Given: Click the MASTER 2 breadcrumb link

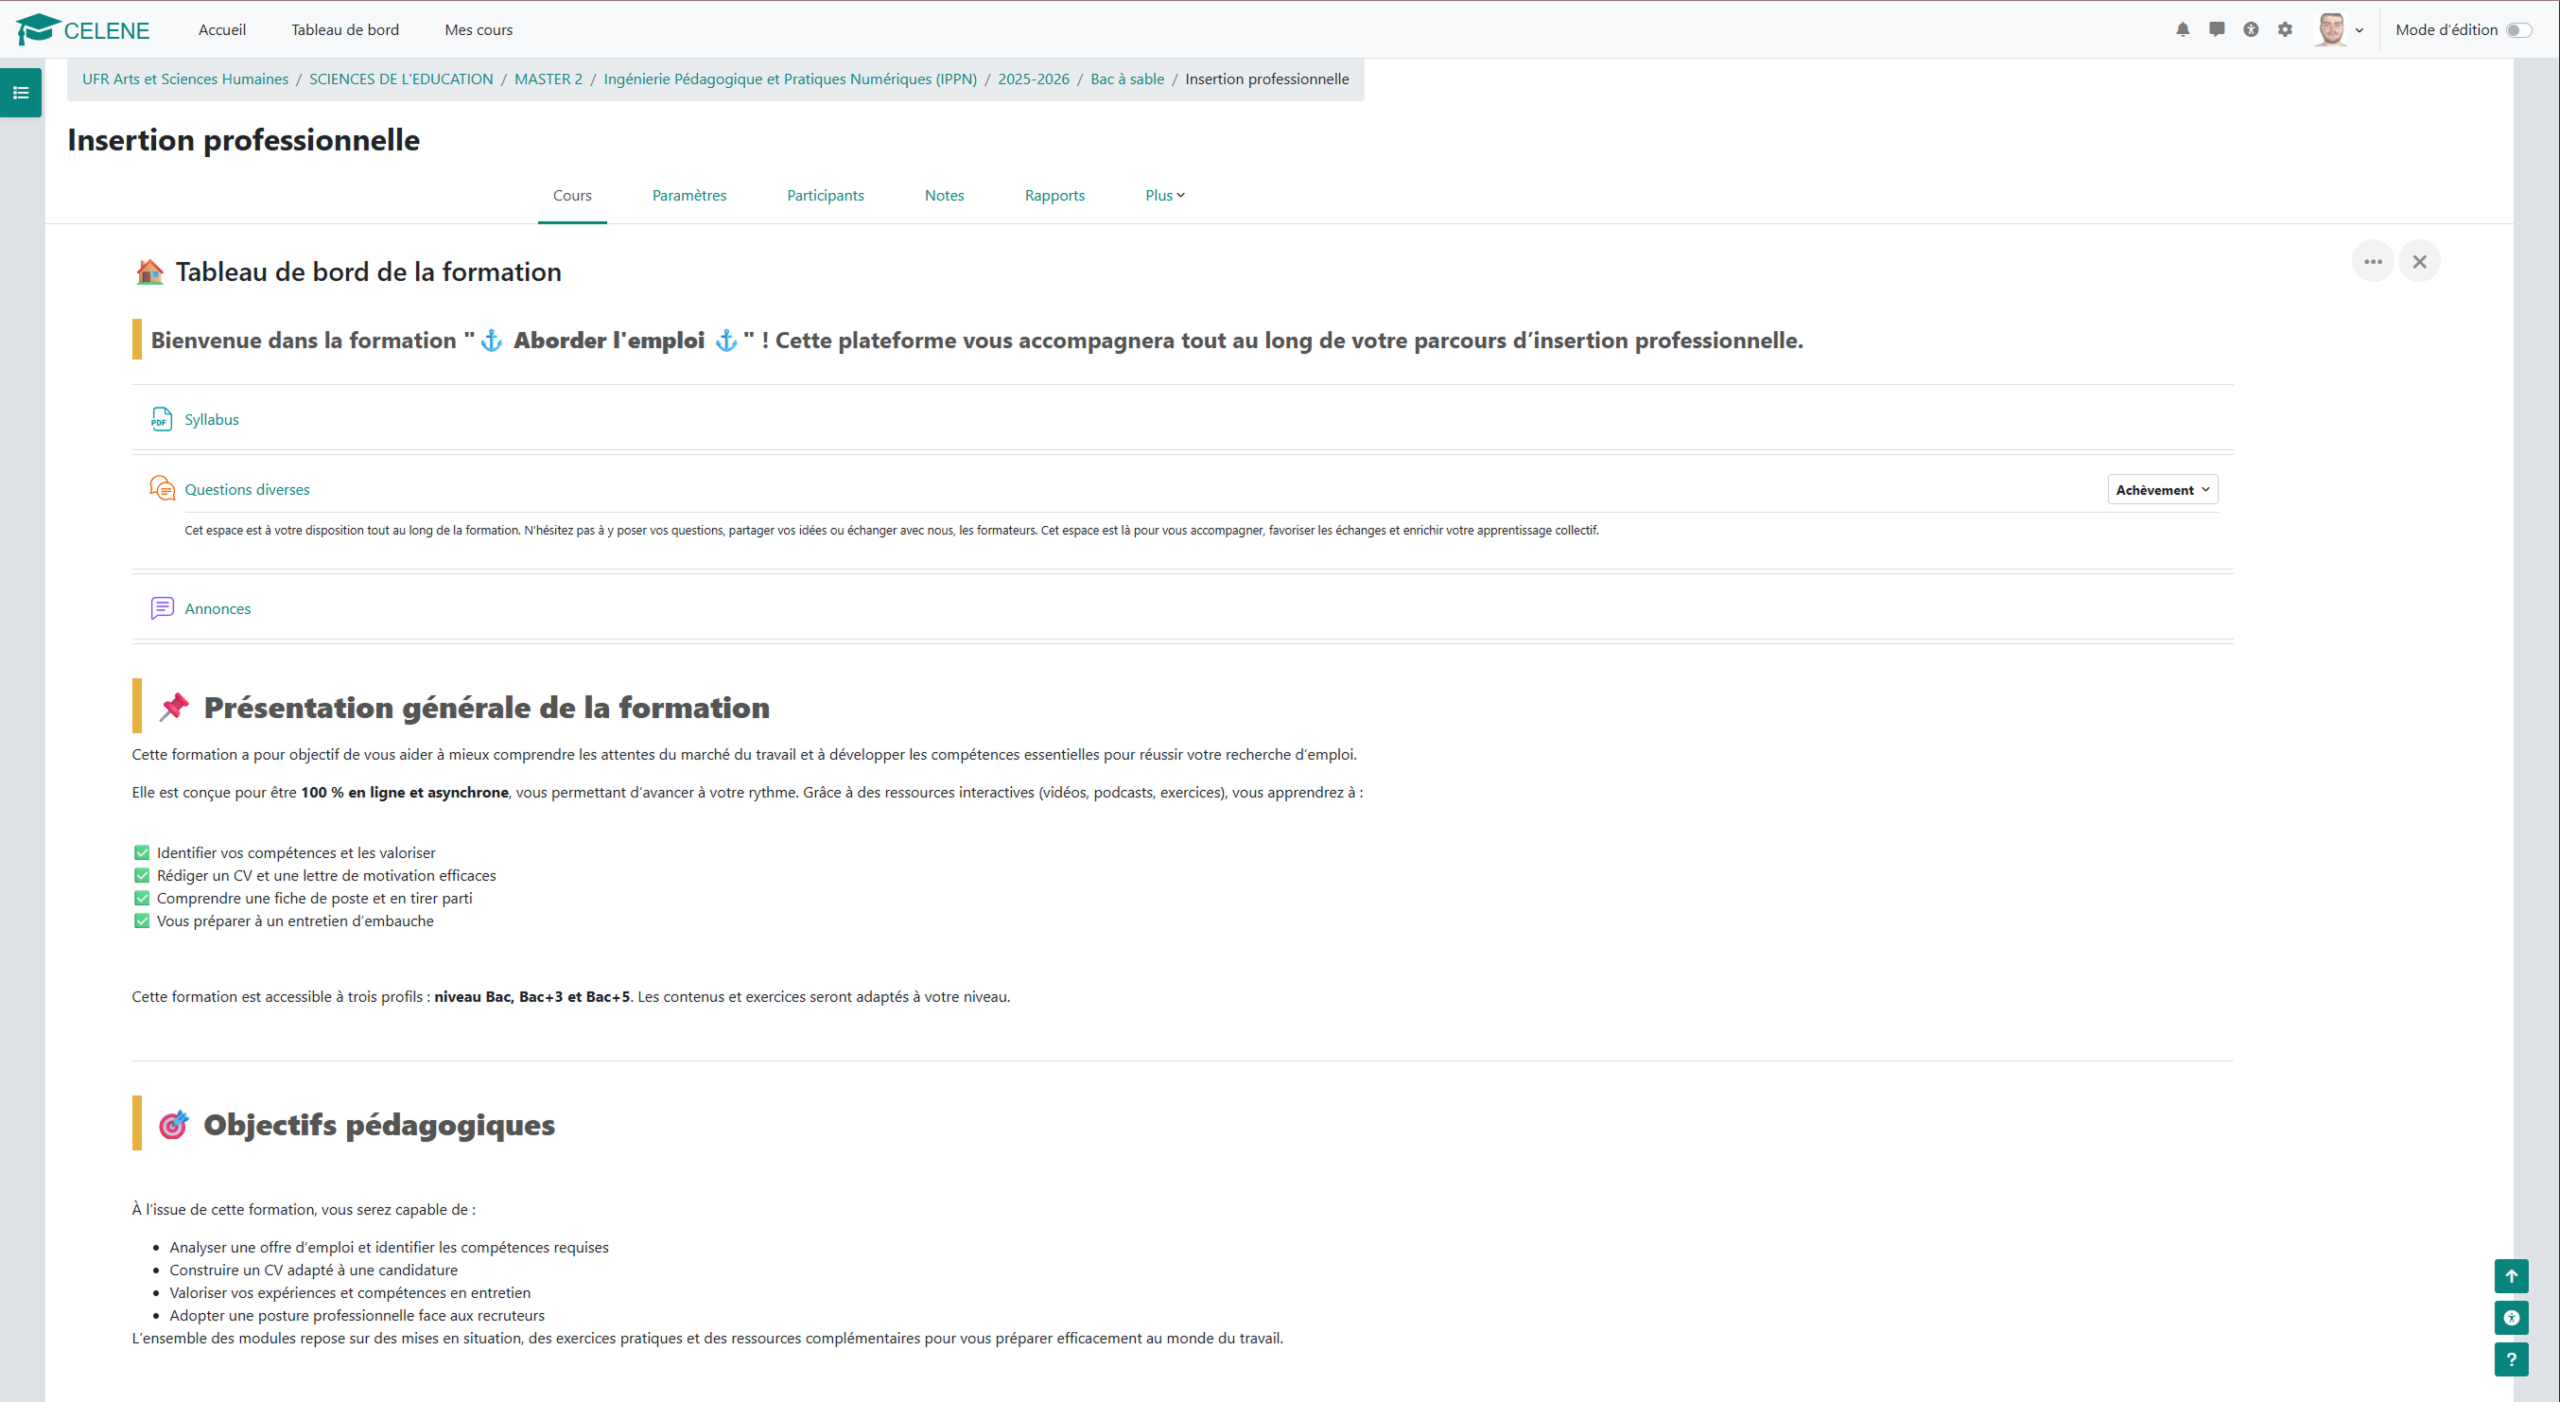Looking at the screenshot, I should [x=548, y=79].
